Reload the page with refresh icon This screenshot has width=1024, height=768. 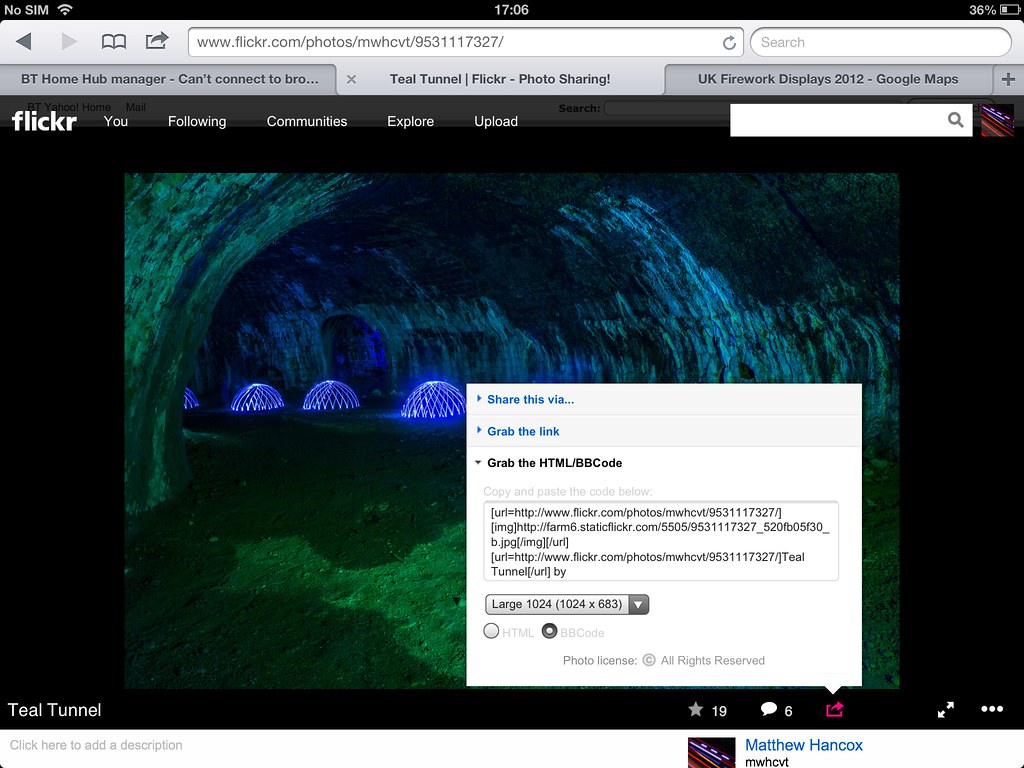pos(729,43)
